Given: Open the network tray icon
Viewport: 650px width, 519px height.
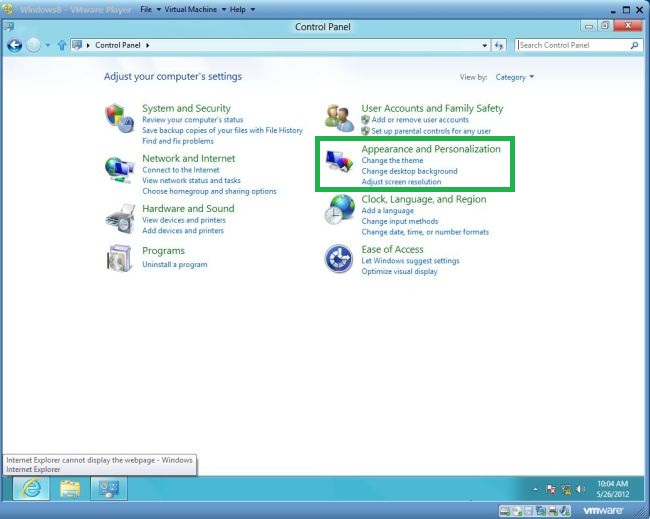Looking at the screenshot, I should (566, 489).
